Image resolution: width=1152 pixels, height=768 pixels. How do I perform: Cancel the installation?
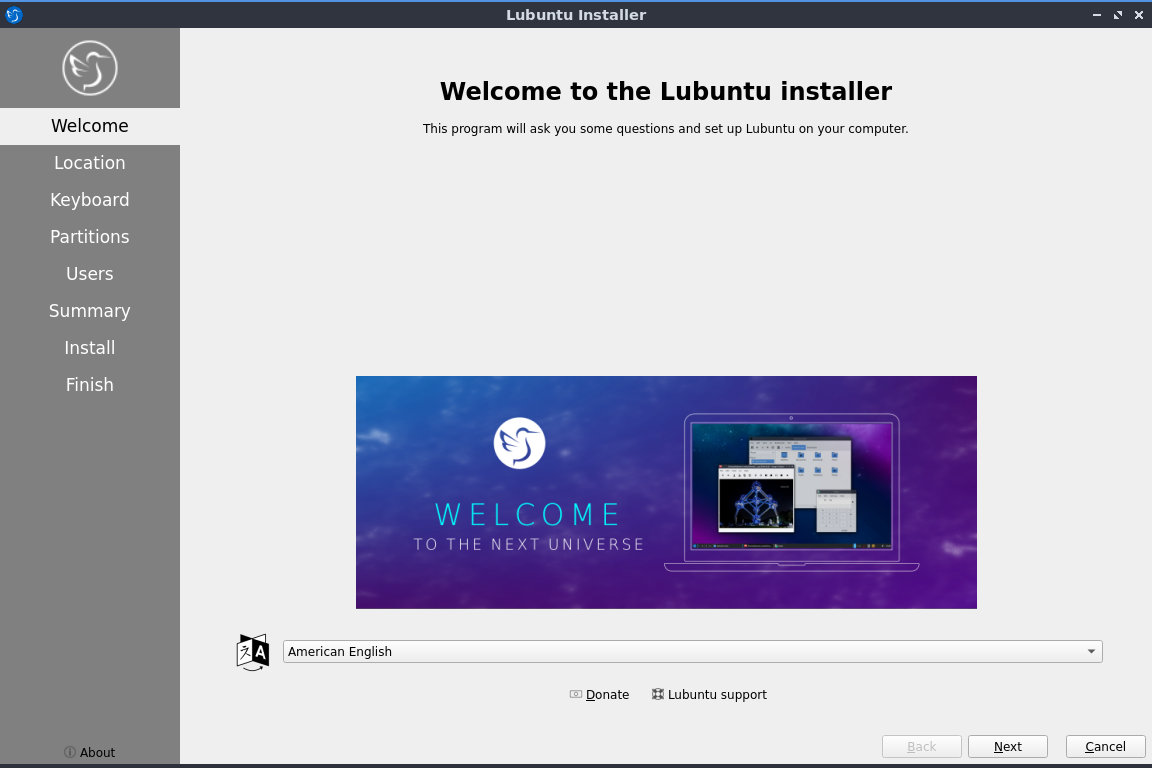(x=1105, y=747)
